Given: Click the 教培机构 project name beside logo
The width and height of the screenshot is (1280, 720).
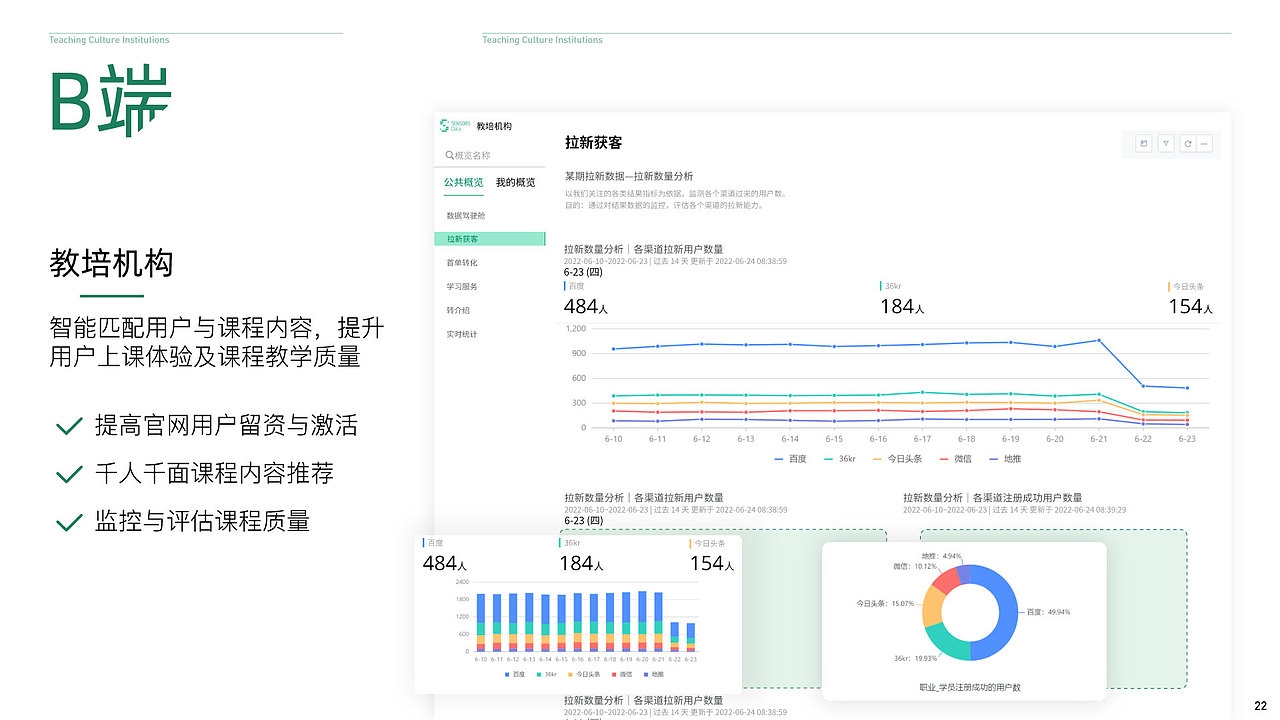Looking at the screenshot, I should pos(494,126).
